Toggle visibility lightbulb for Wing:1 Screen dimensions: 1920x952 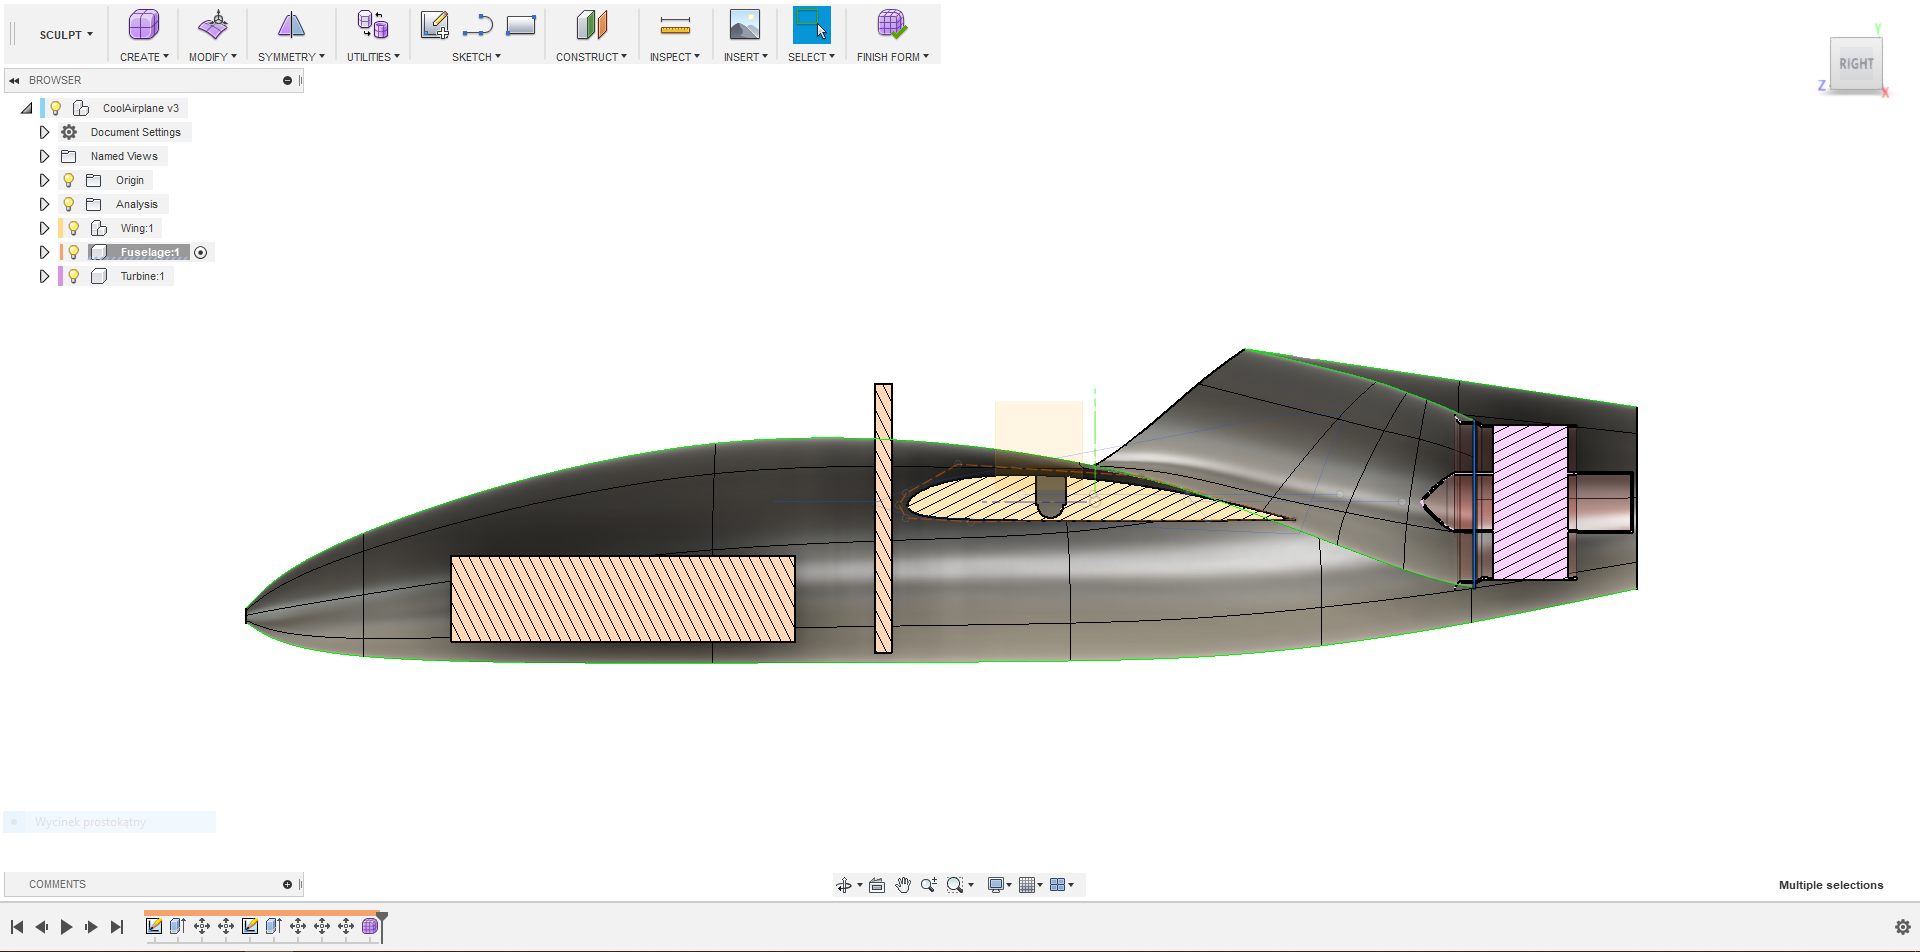coord(74,228)
